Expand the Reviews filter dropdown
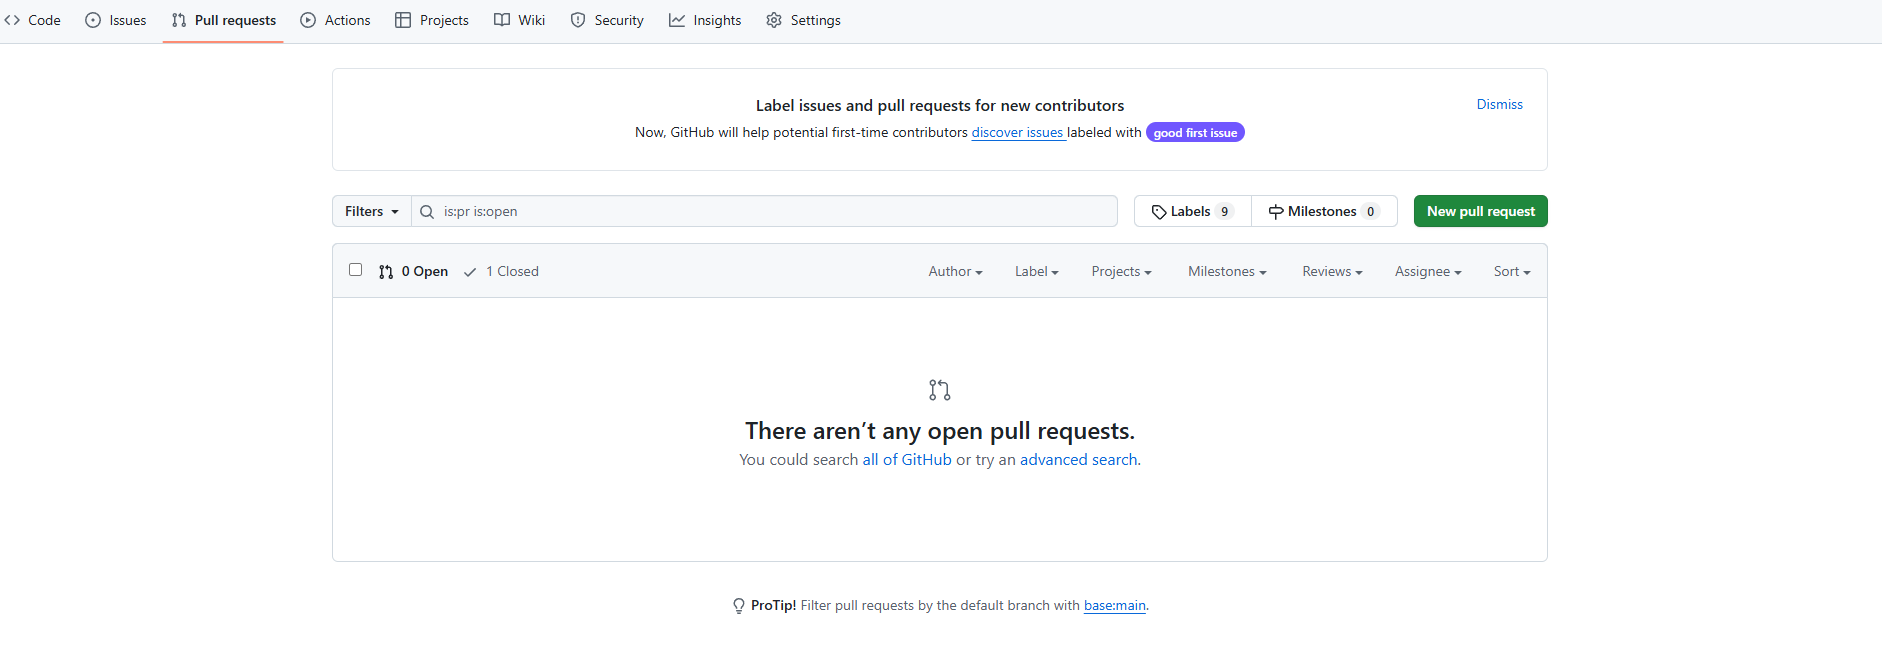1882x652 pixels. click(1332, 271)
